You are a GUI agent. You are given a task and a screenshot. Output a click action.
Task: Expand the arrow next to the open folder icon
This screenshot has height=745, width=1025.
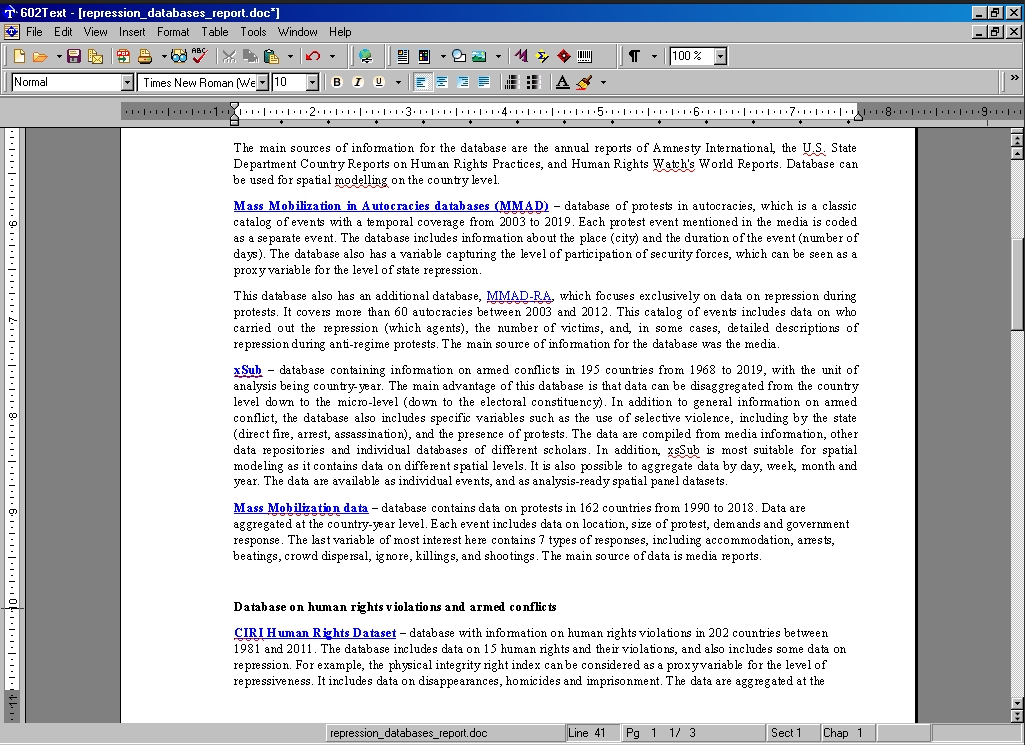pos(58,56)
